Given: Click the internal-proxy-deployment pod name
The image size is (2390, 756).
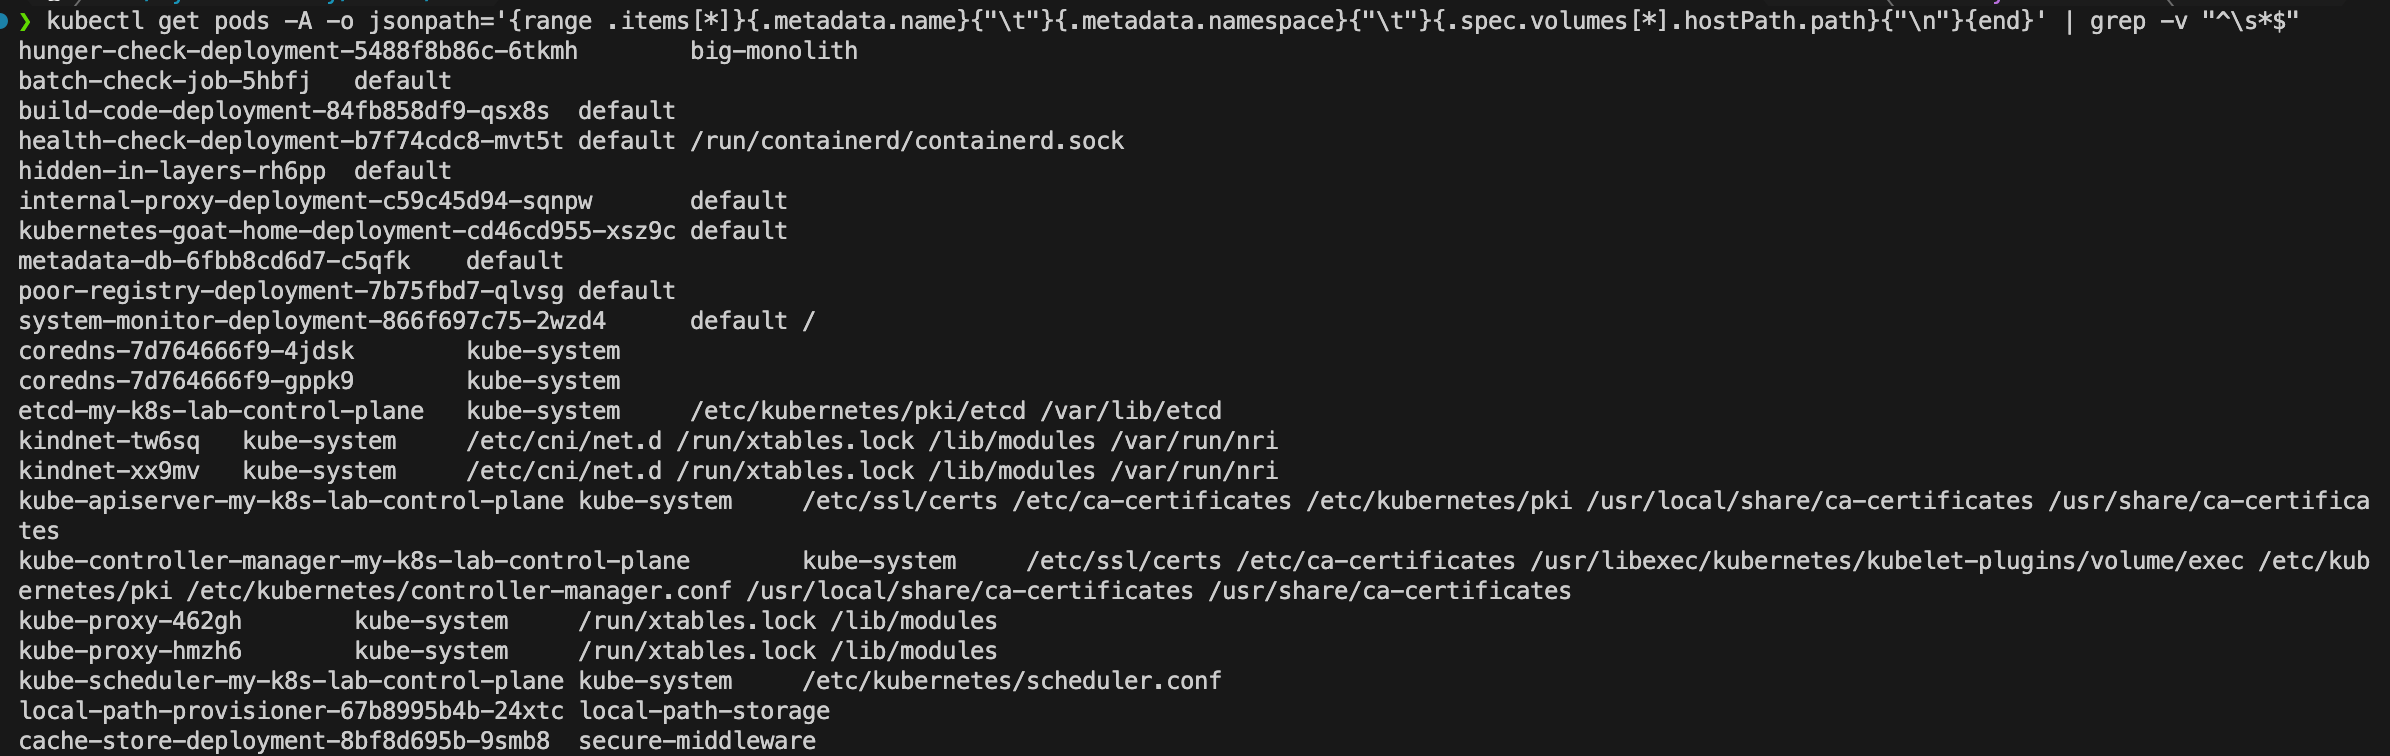Looking at the screenshot, I should pos(305,201).
